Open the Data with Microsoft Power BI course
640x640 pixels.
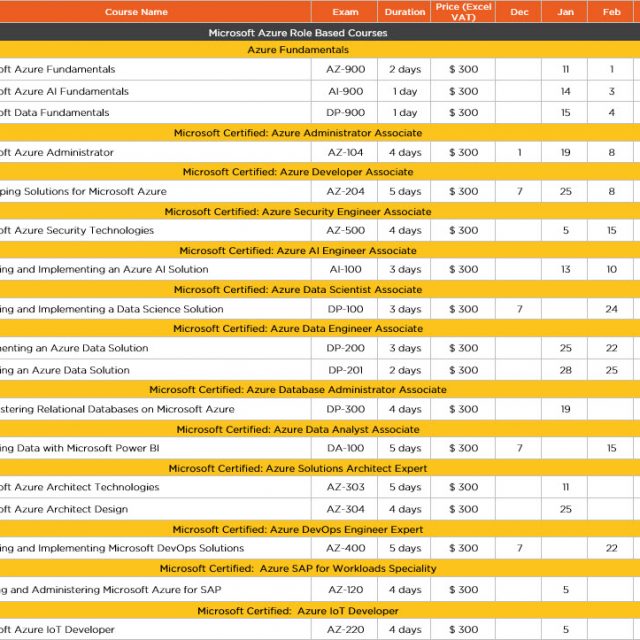tap(79, 449)
